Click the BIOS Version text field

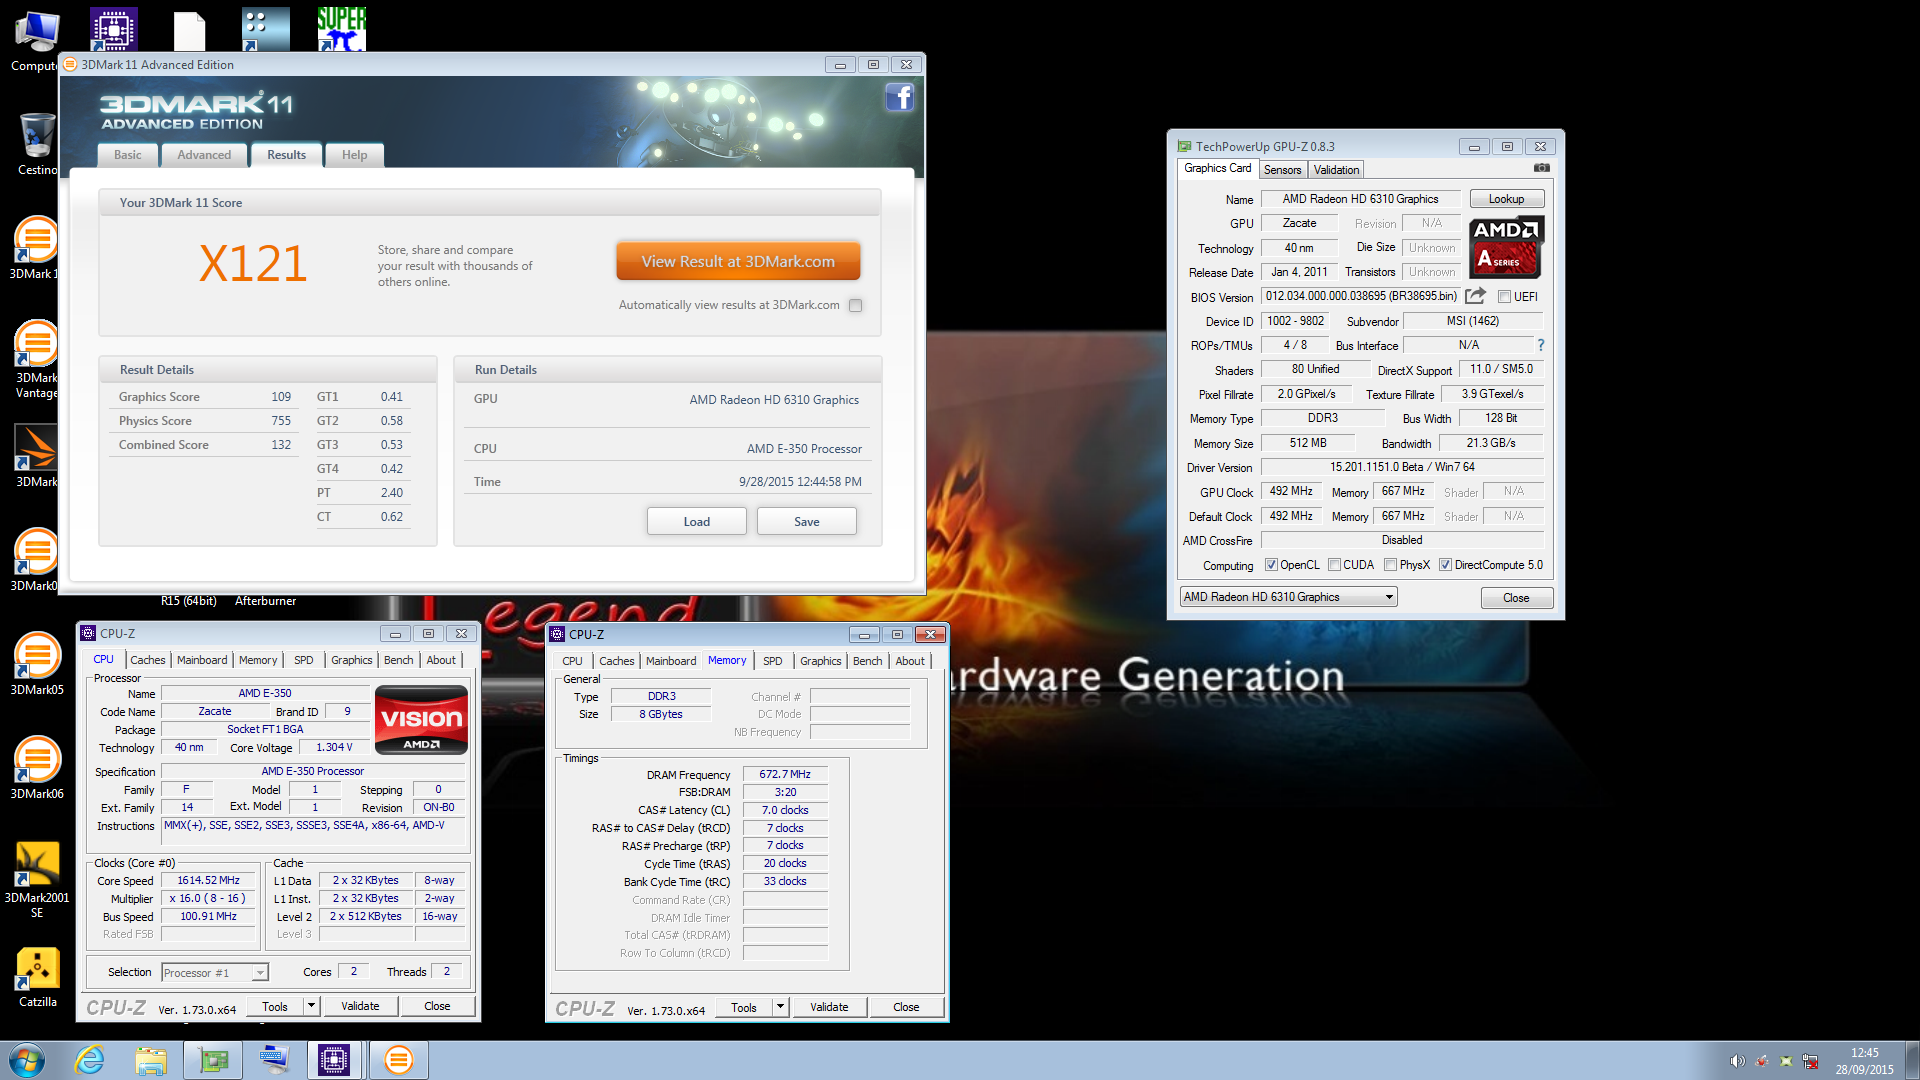pos(1361,296)
